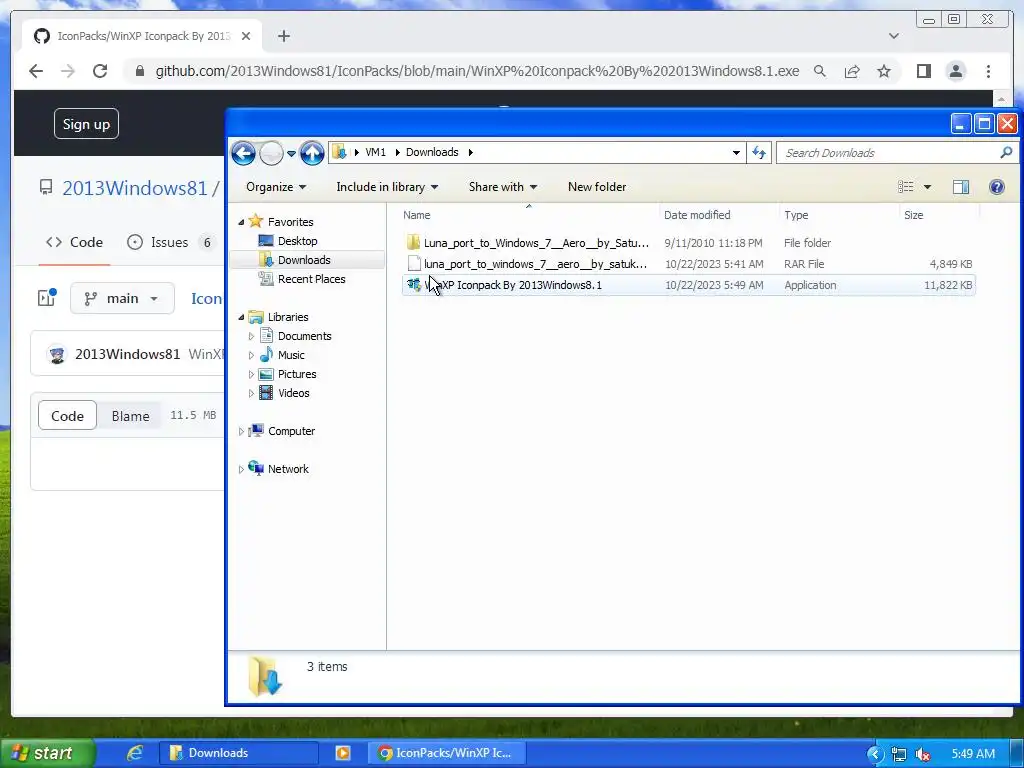1024x768 pixels.
Task: Switch to the Code tab on GitHub
Action: coord(74,242)
